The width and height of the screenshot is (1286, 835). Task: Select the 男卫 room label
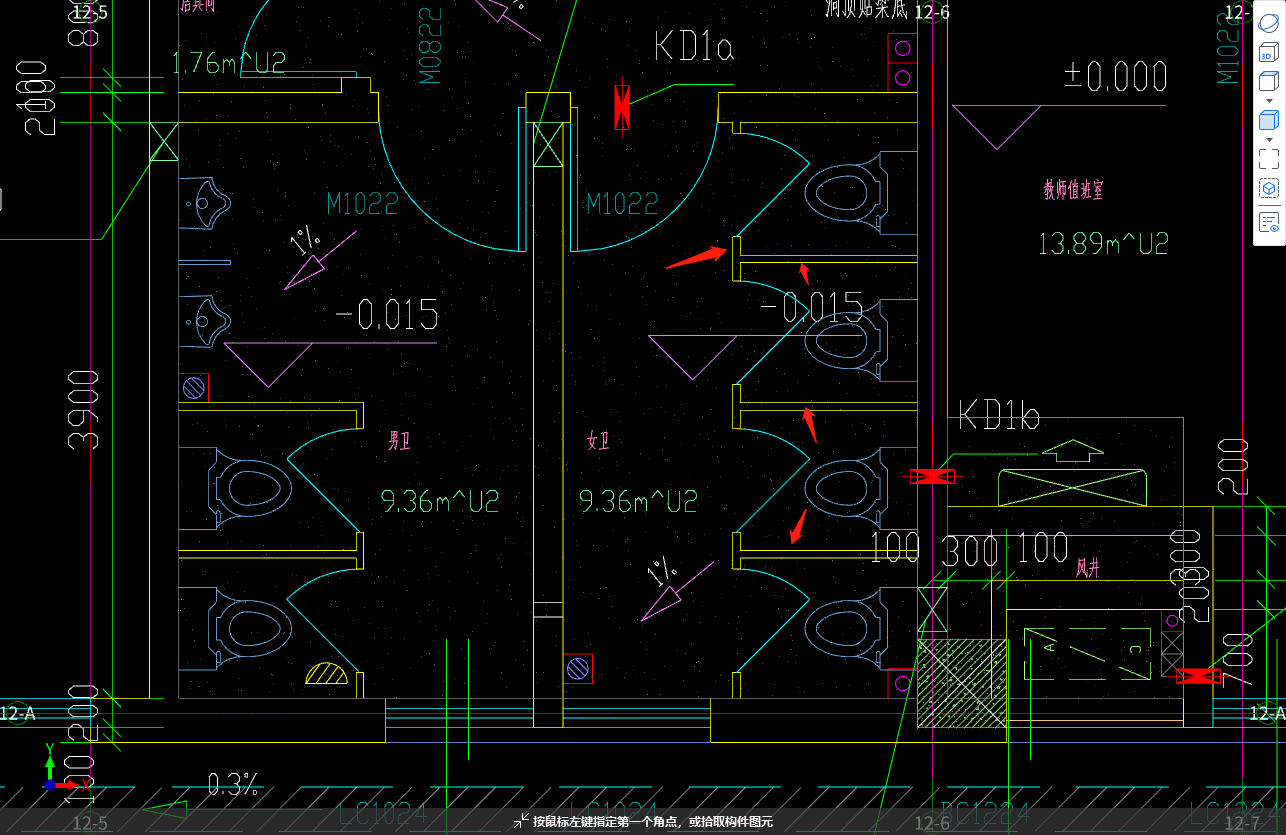click(x=400, y=441)
